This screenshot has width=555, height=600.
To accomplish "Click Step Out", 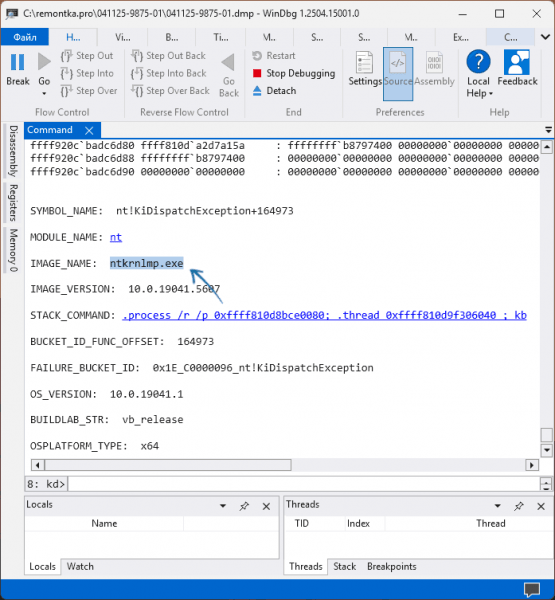I will tap(87, 56).
